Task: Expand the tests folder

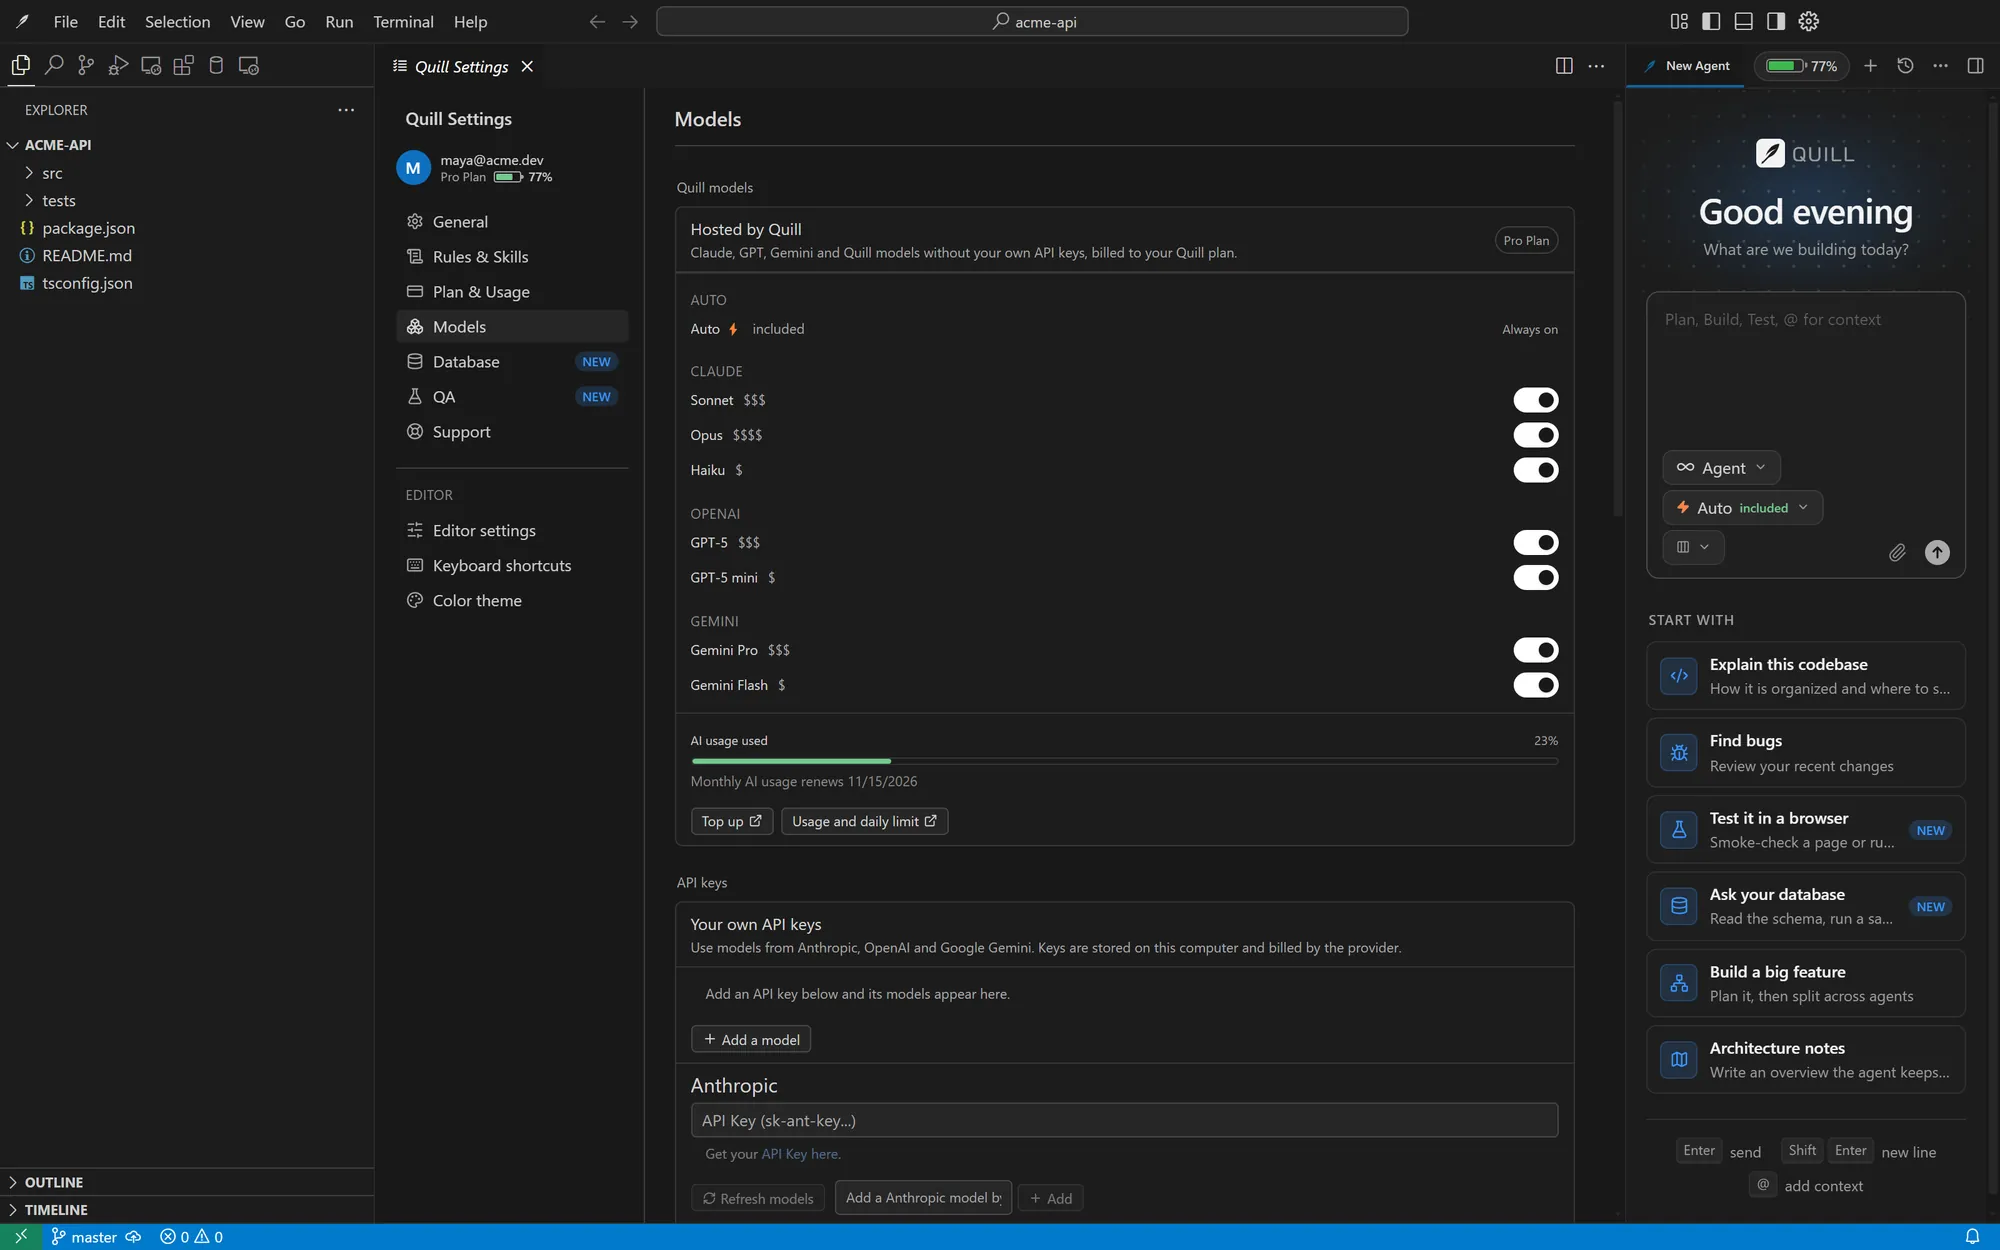Action: [187, 201]
